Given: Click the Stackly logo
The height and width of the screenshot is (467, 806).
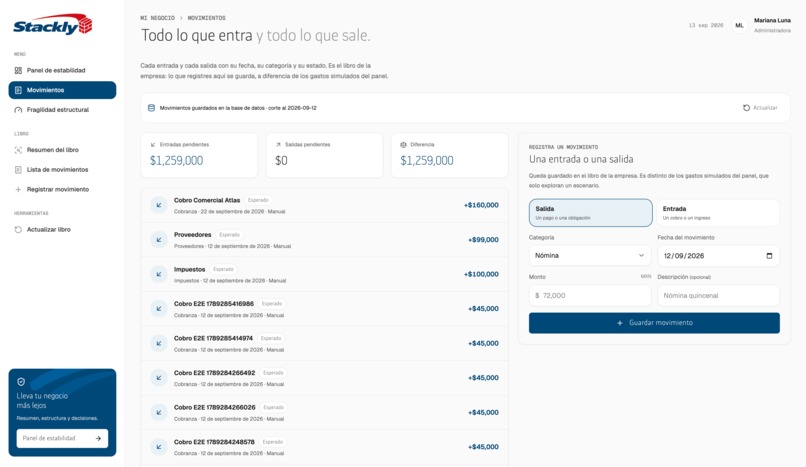Looking at the screenshot, I should tap(52, 25).
